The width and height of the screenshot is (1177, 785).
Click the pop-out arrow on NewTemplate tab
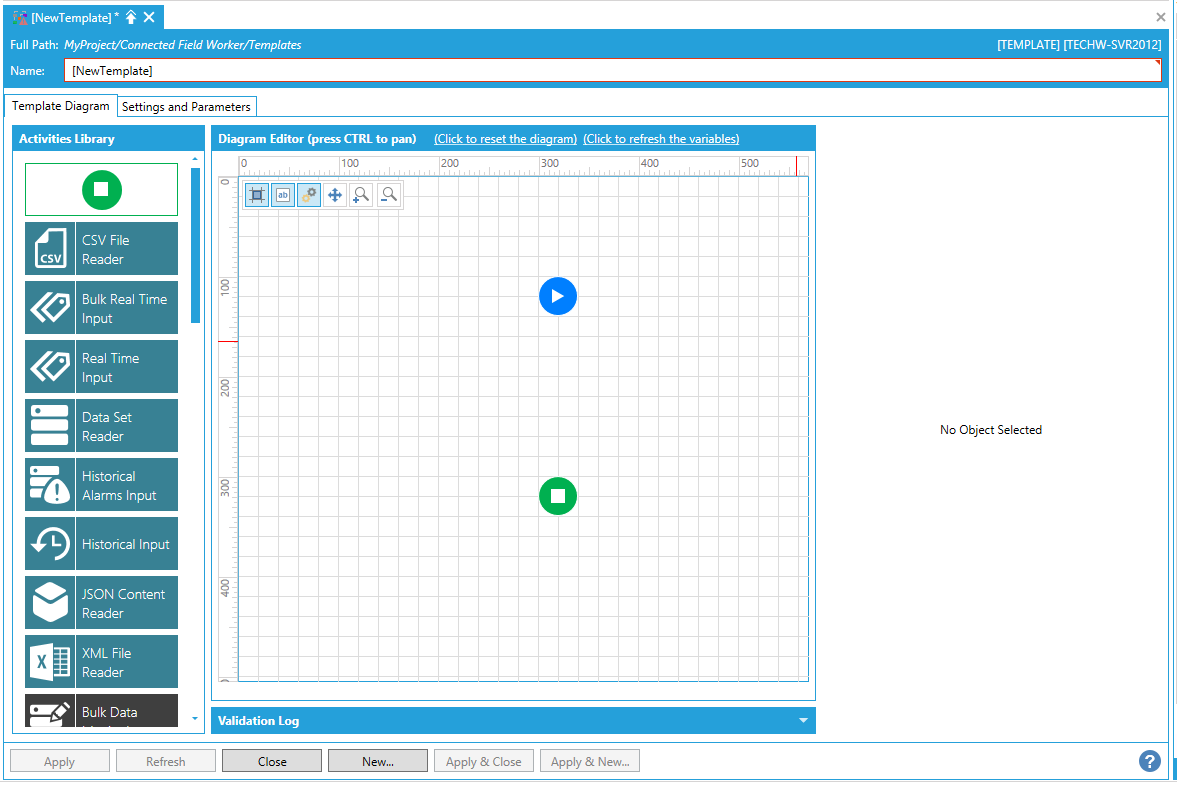131,17
